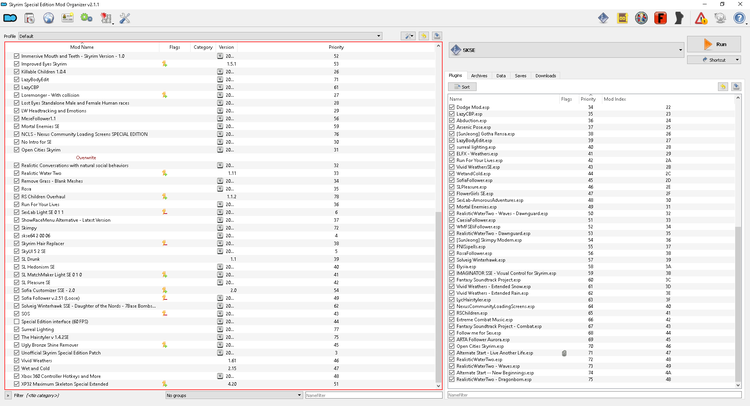This screenshot has height=406, width=750.
Task: Click the Mod Organizer blue logo toolbar icon
Action: point(10,18)
